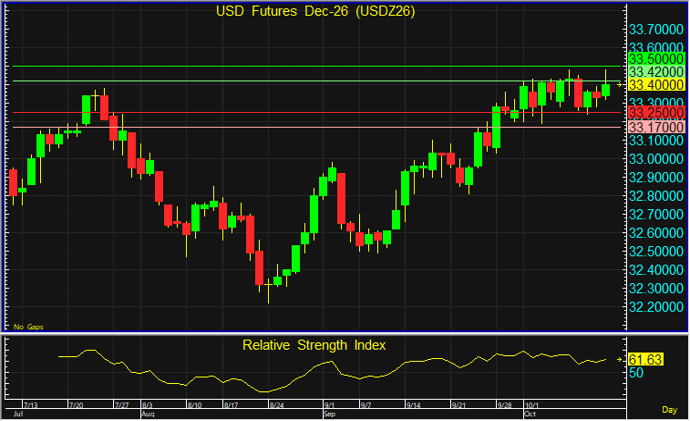Click the 33.70000 price axis label
This screenshot has height=421, width=690.
coord(656,29)
